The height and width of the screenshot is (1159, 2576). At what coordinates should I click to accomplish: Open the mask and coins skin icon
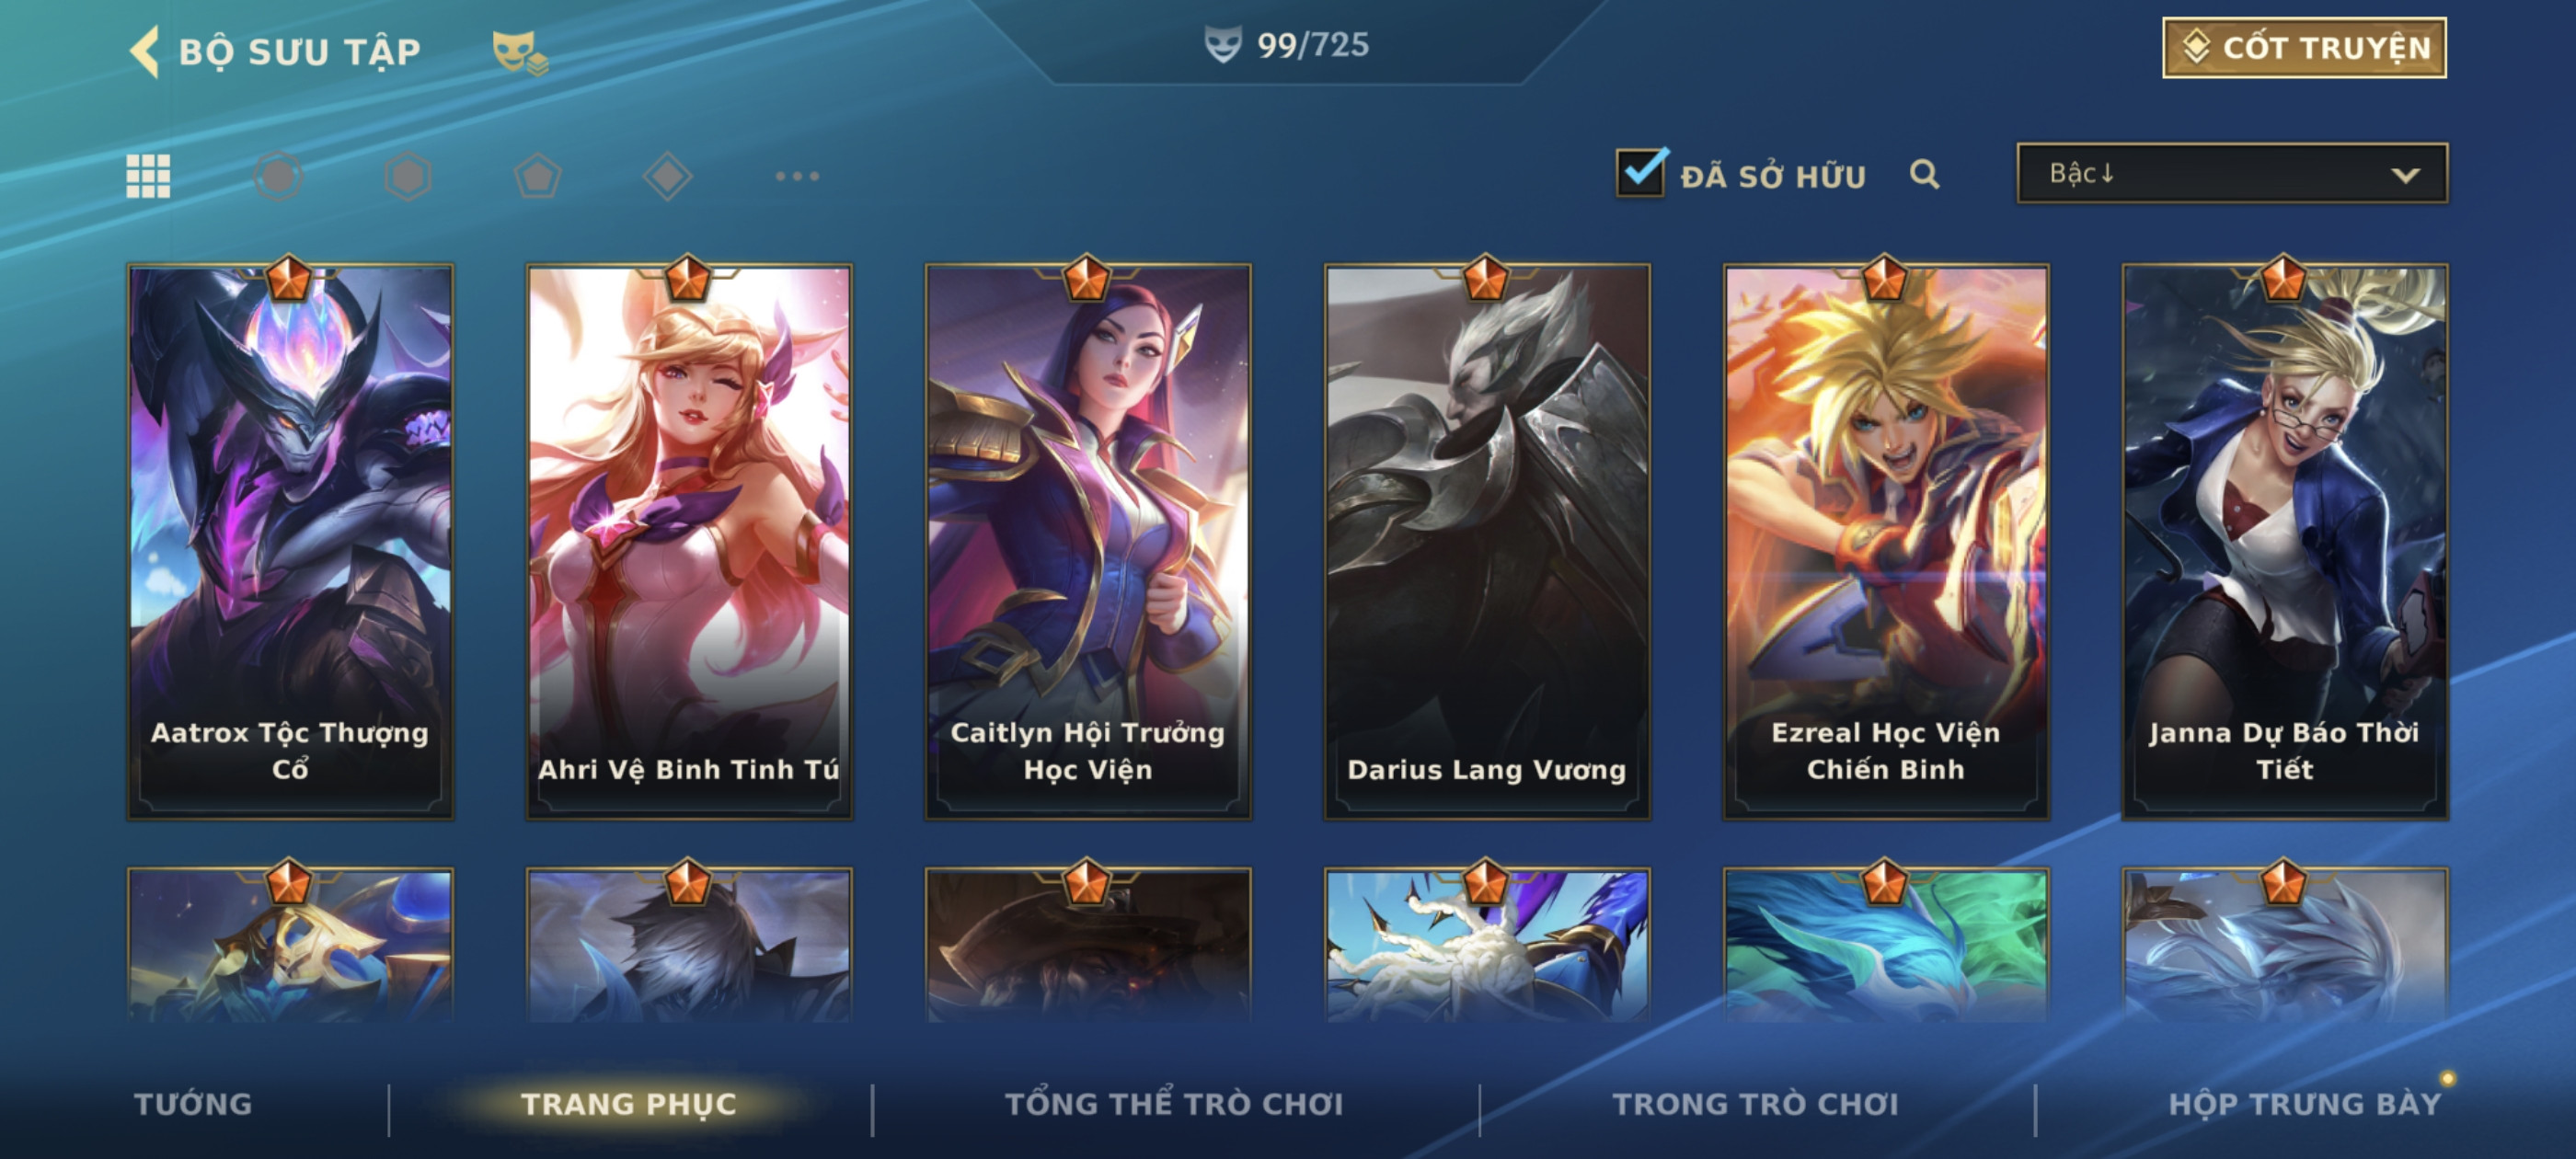519,52
